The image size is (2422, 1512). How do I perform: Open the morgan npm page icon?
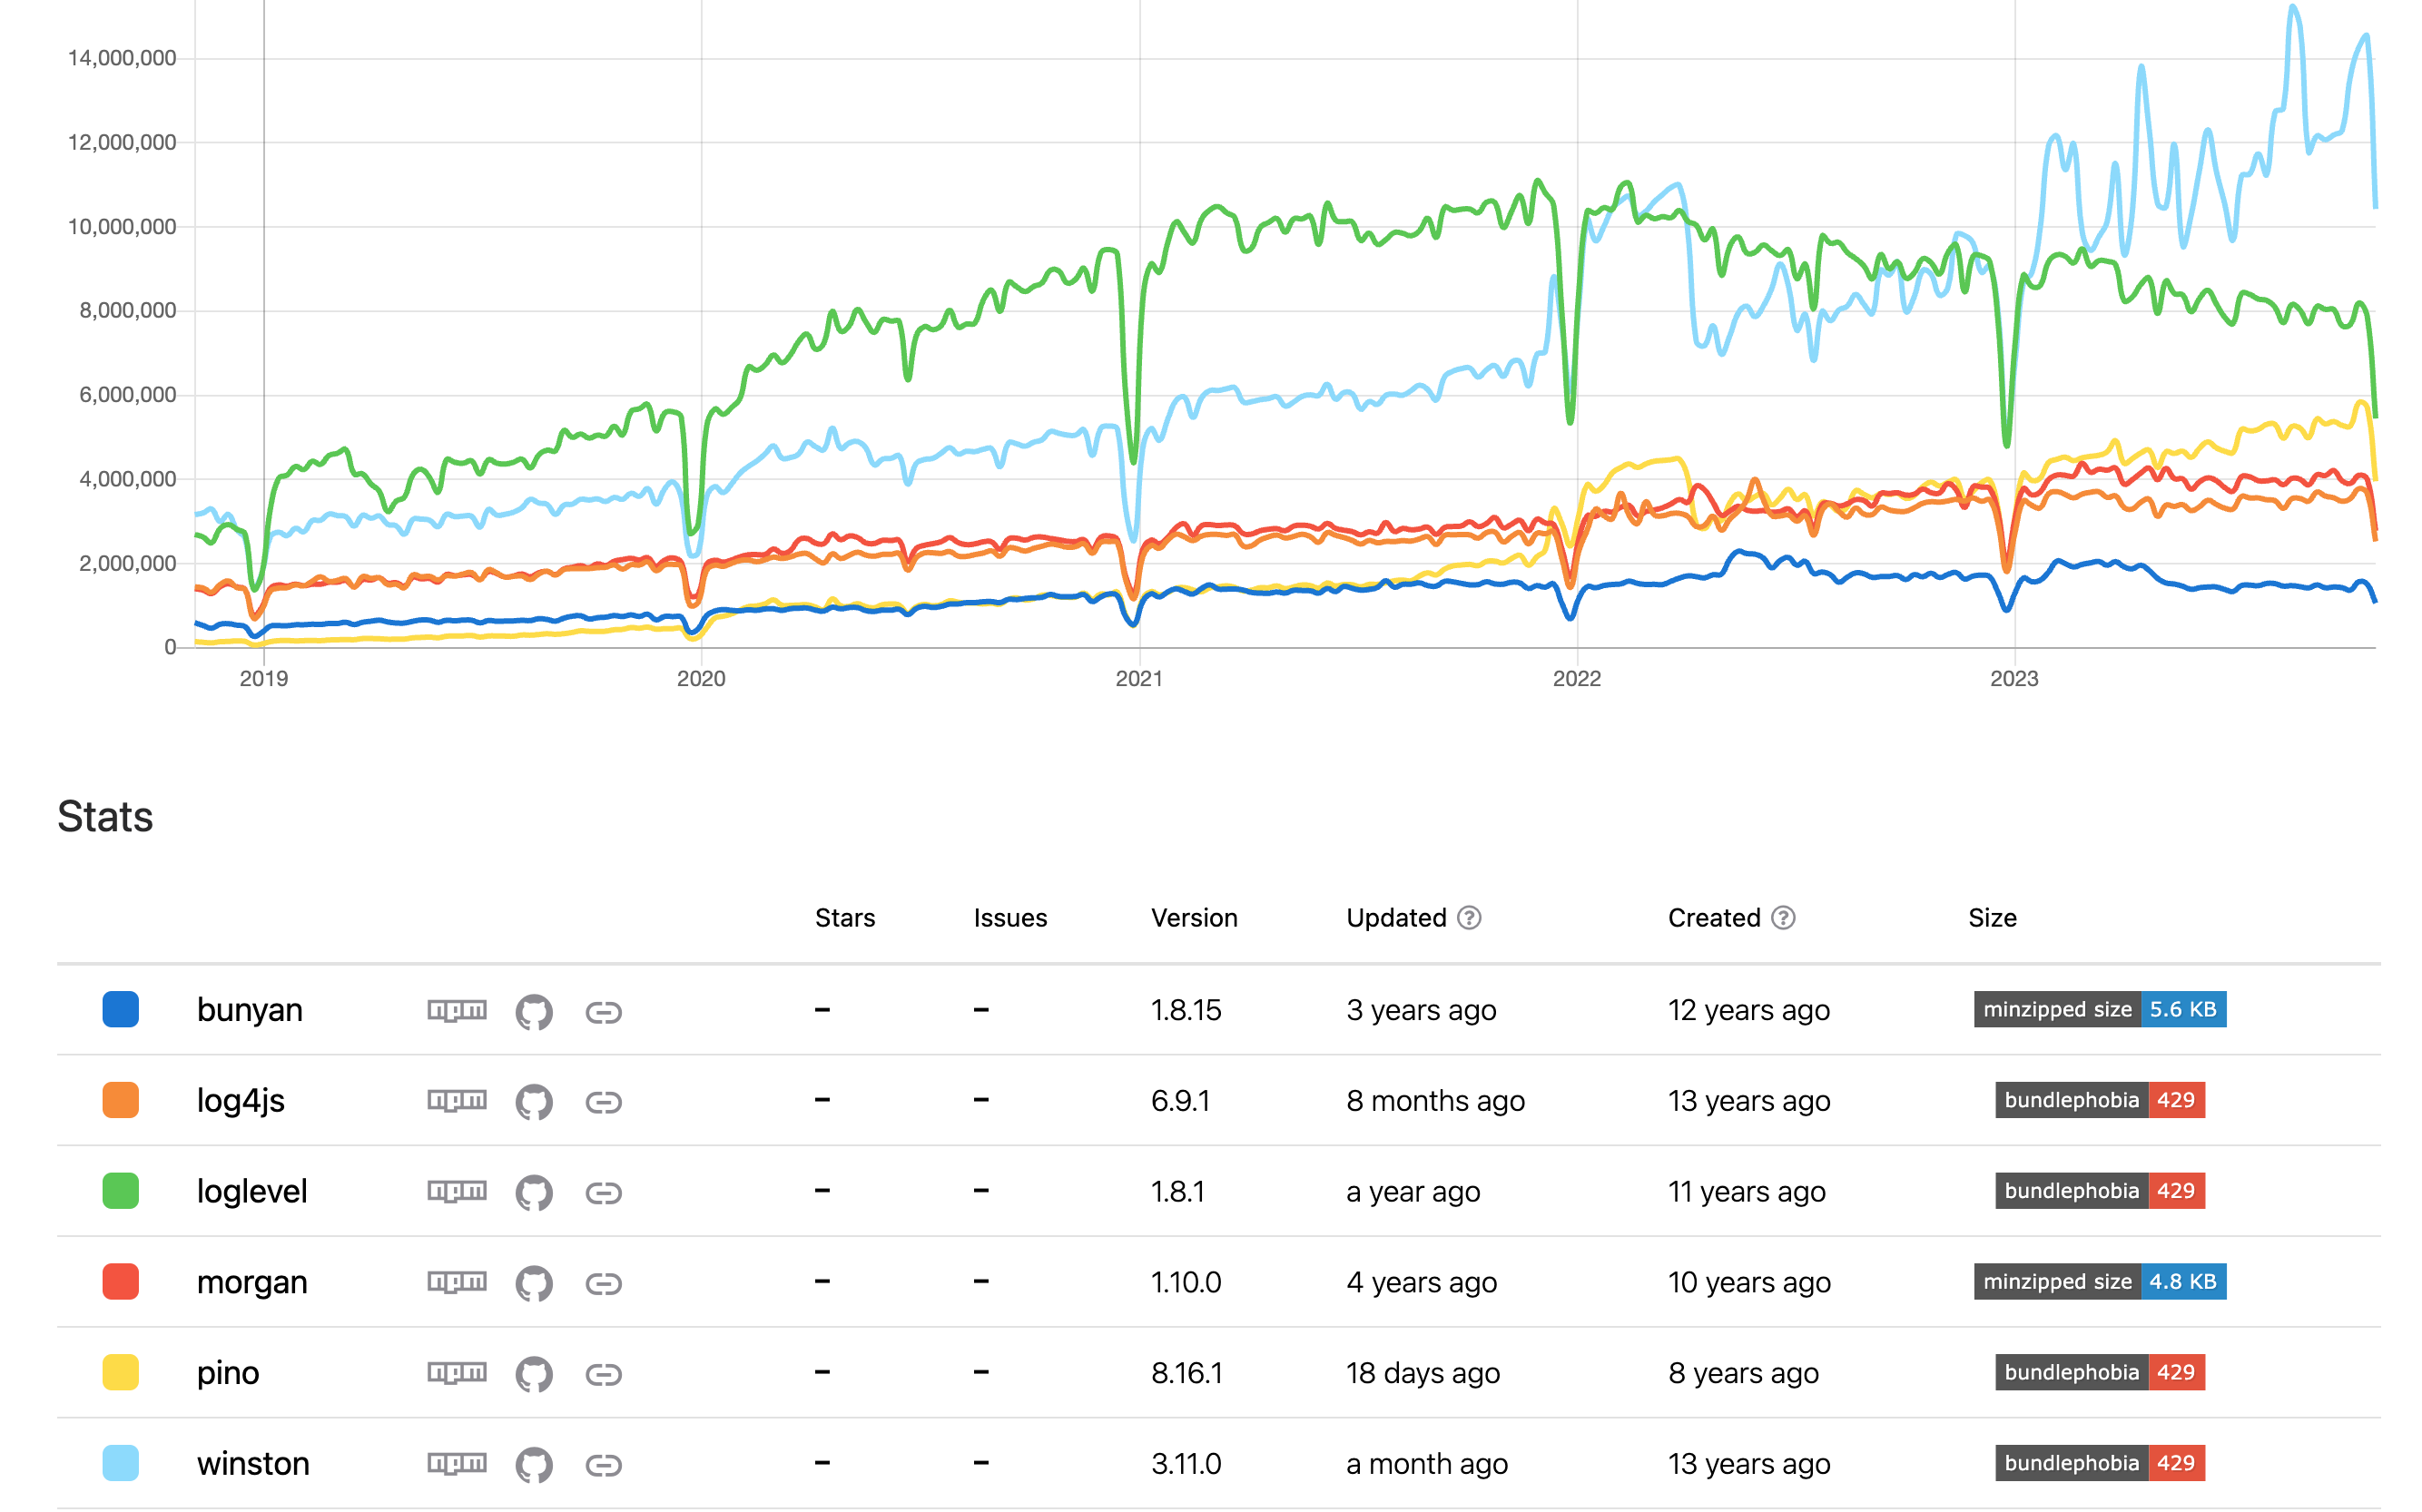point(457,1282)
